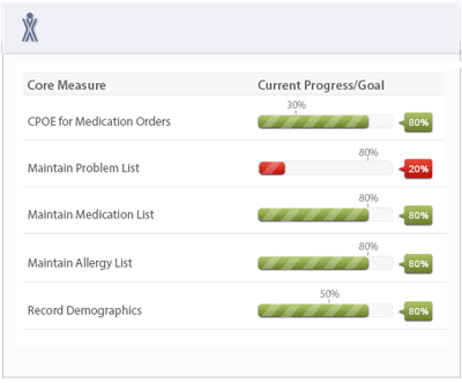Click the Core Measure column header

66,85
